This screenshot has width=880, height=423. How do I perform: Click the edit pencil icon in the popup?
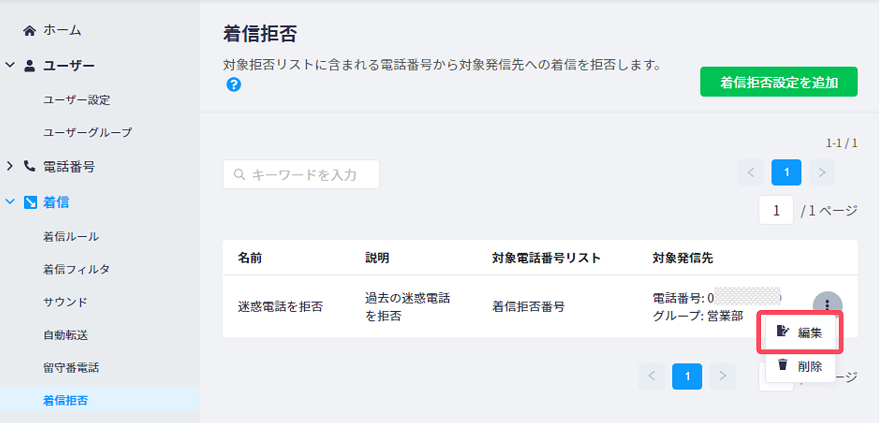pyautogui.click(x=783, y=332)
